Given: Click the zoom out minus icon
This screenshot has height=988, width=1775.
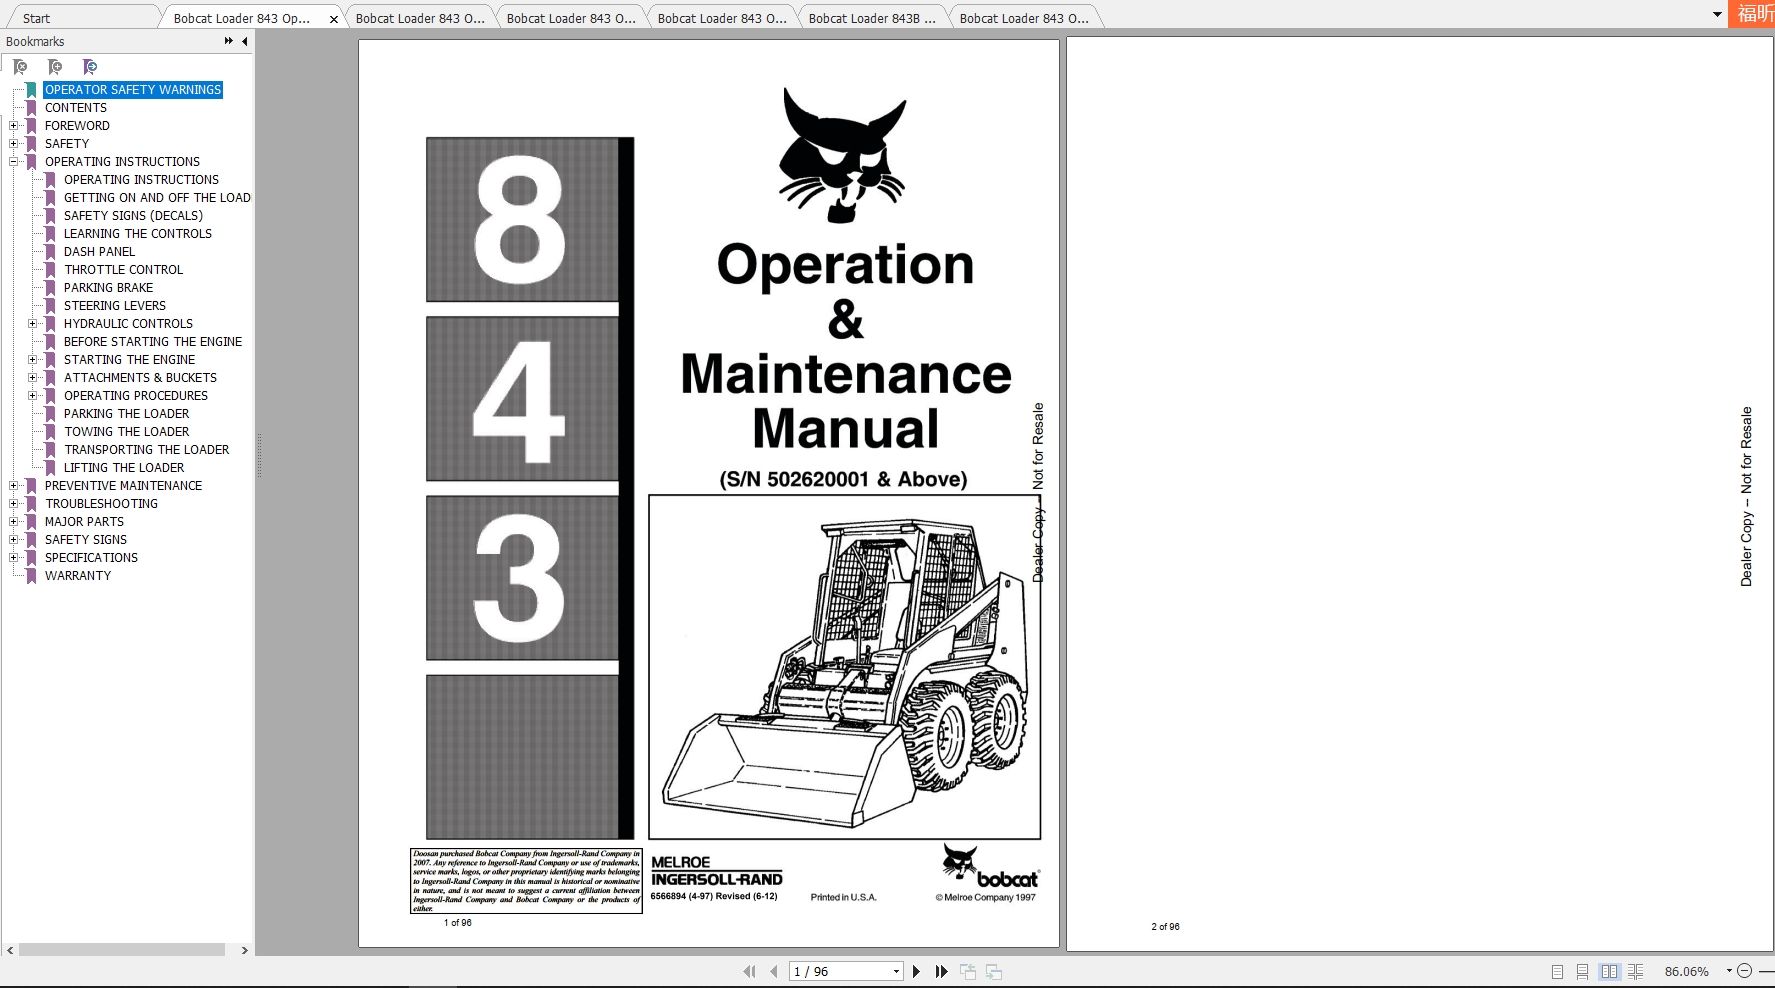Looking at the screenshot, I should 1746,971.
